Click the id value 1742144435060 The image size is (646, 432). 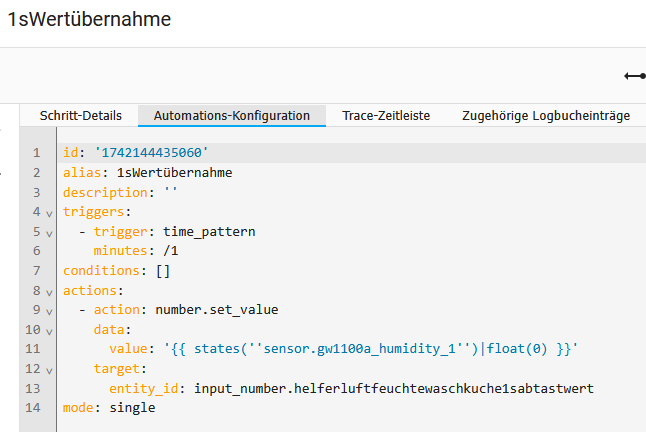coord(151,153)
